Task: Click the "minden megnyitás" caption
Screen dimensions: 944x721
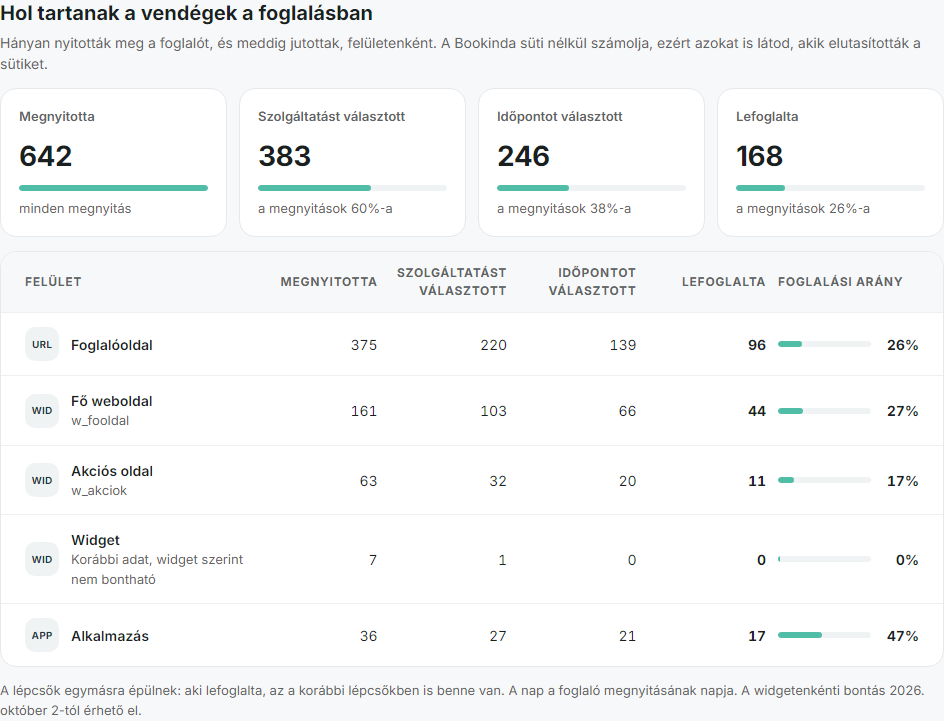Action: tap(75, 209)
